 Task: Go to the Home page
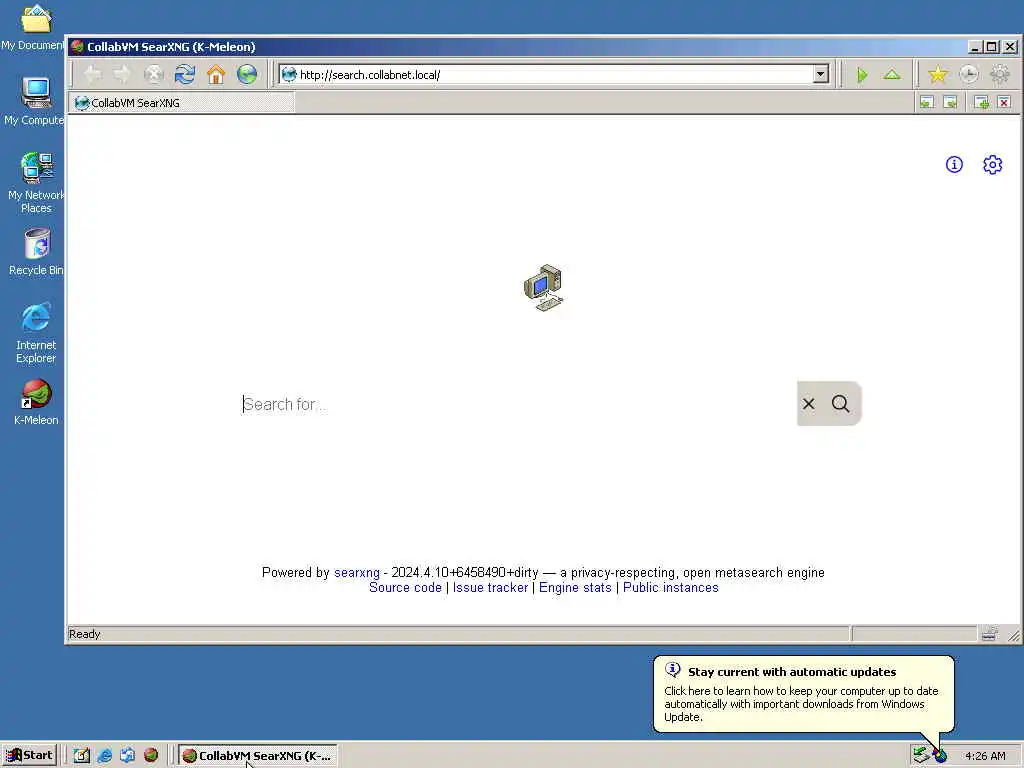pos(216,74)
